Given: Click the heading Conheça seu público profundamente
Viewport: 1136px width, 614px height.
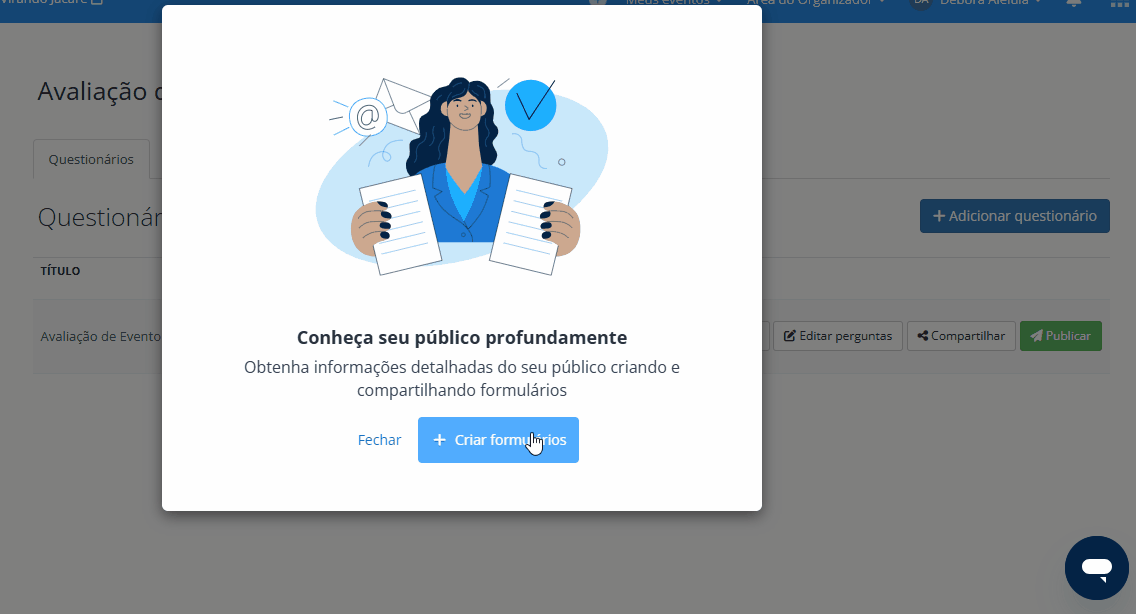Looking at the screenshot, I should [462, 338].
